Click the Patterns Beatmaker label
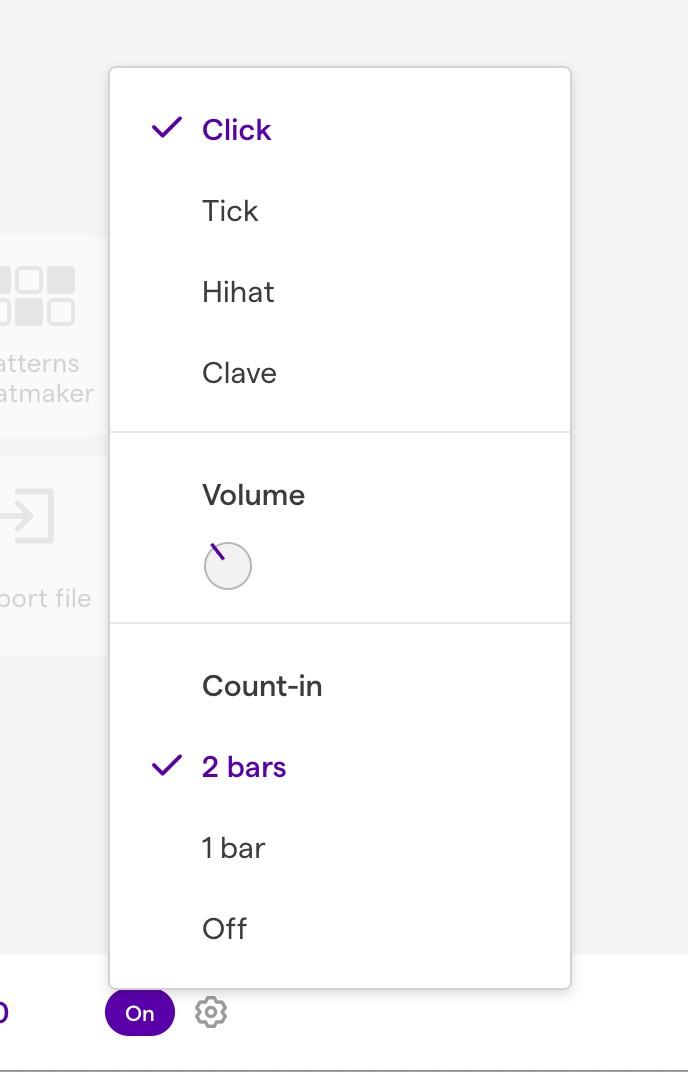Screen dimensions: 688x1072 46,378
